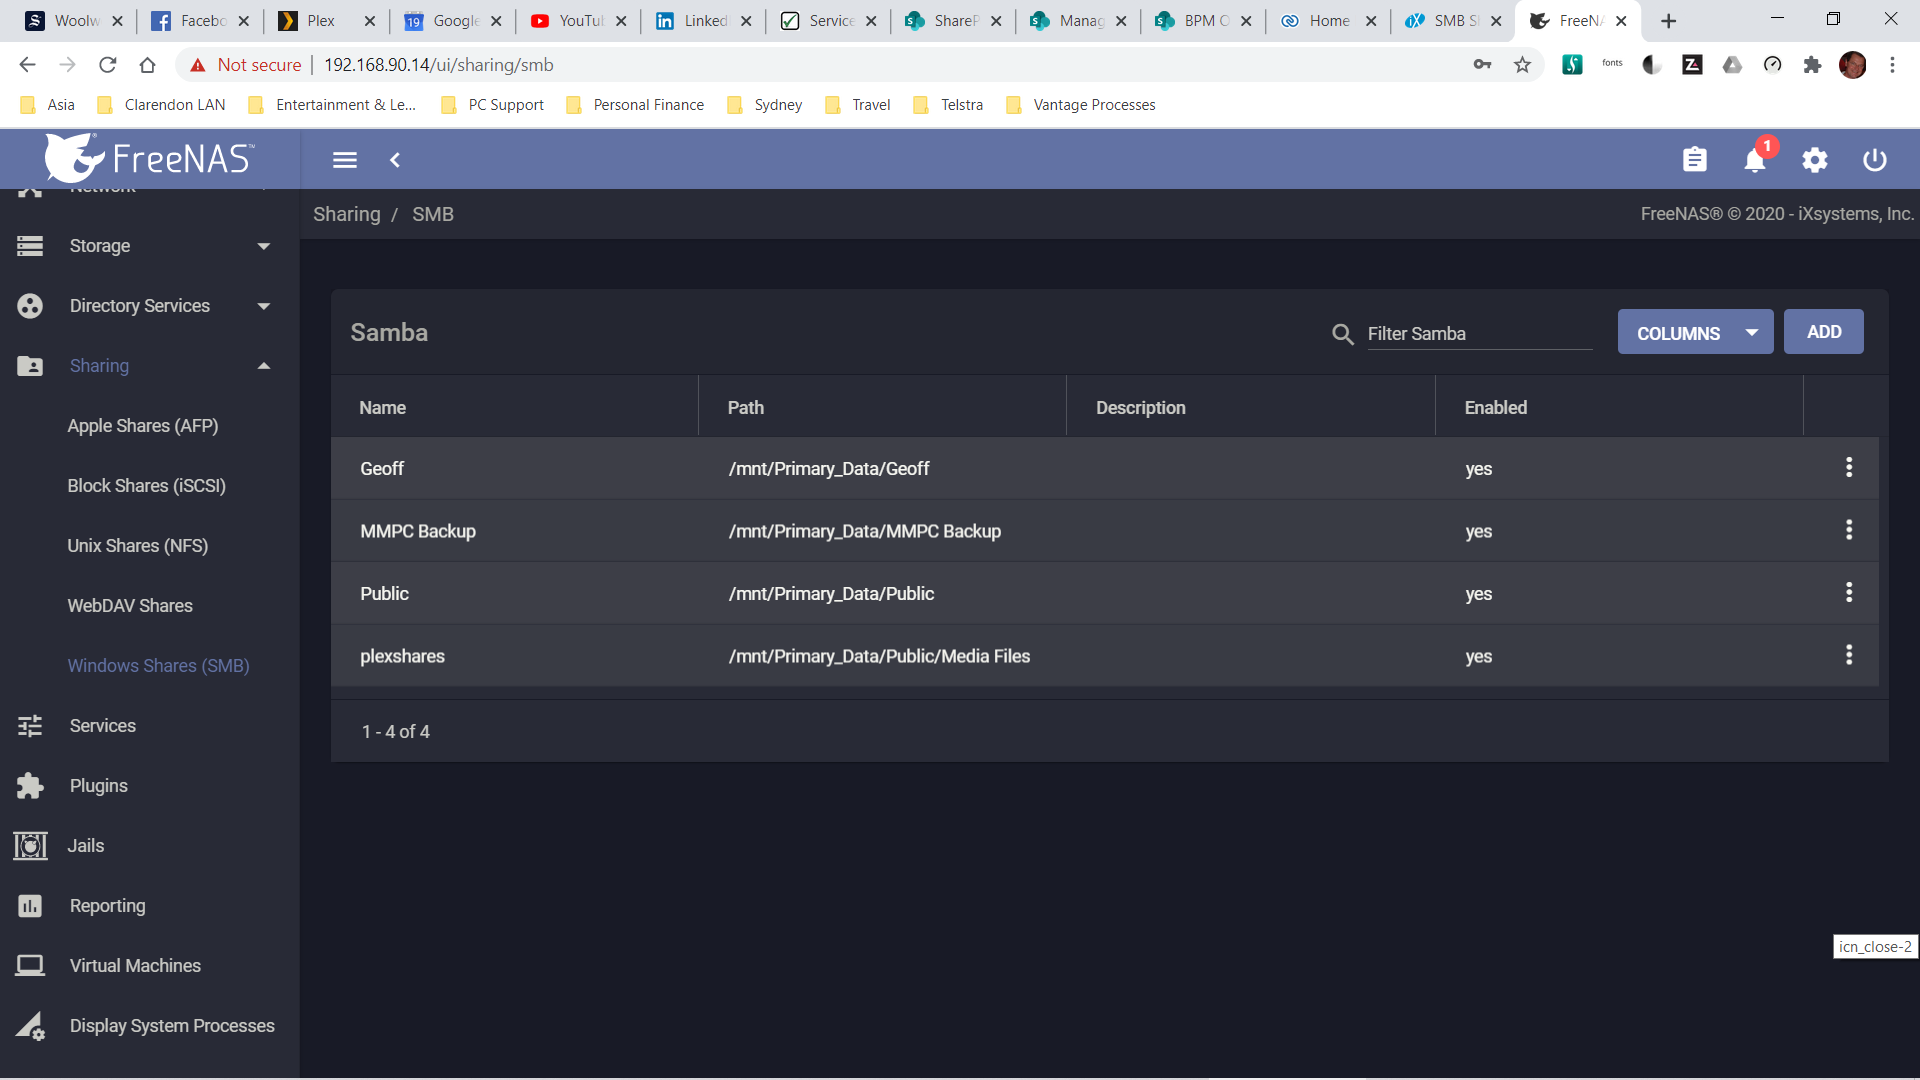Open the Plugins section label

[99, 786]
